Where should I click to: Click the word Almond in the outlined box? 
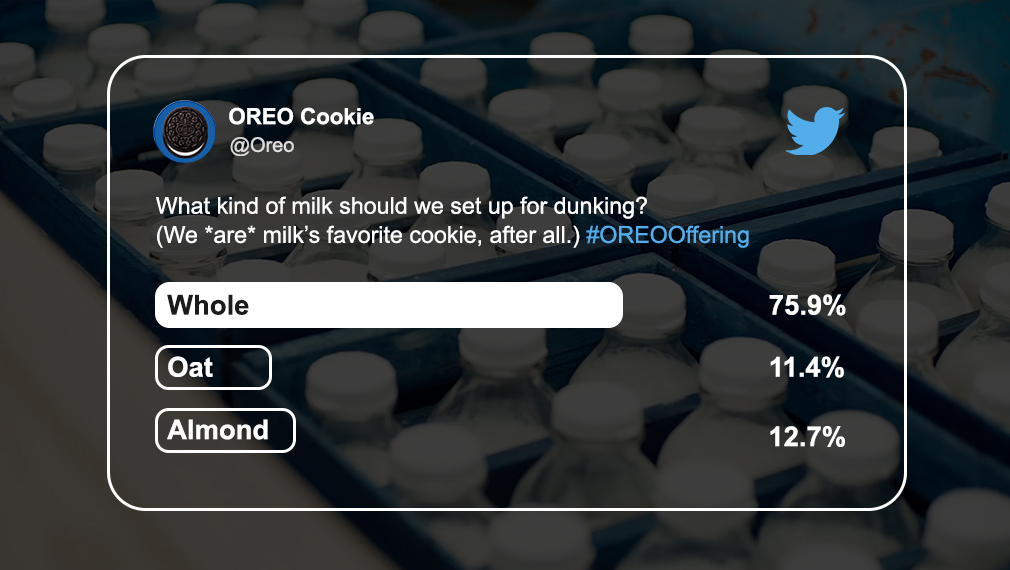point(218,430)
